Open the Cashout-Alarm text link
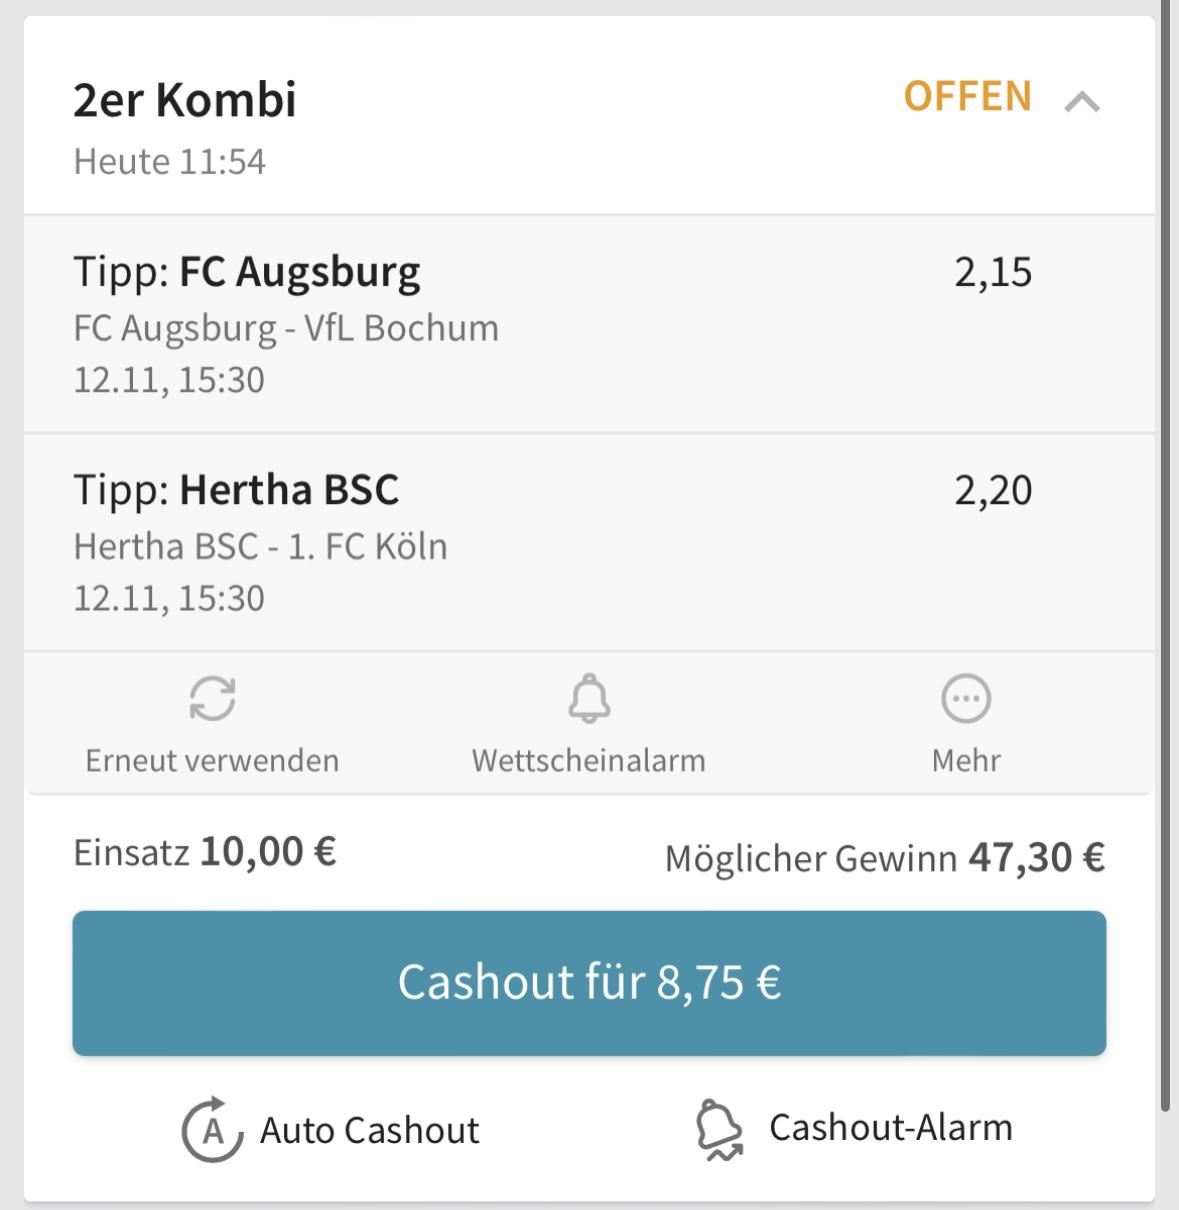 point(890,1127)
